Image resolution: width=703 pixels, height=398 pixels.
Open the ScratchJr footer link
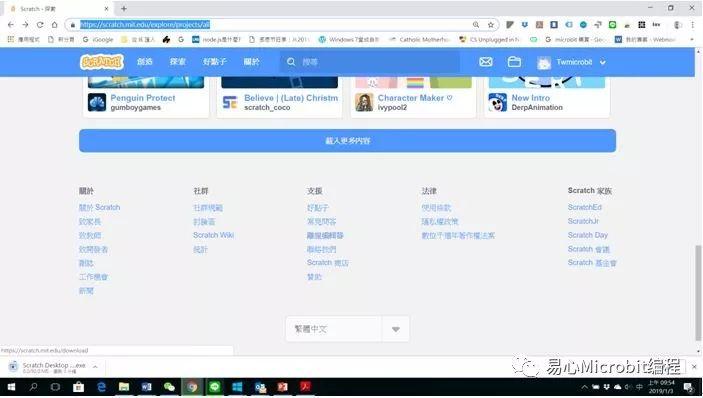point(583,221)
